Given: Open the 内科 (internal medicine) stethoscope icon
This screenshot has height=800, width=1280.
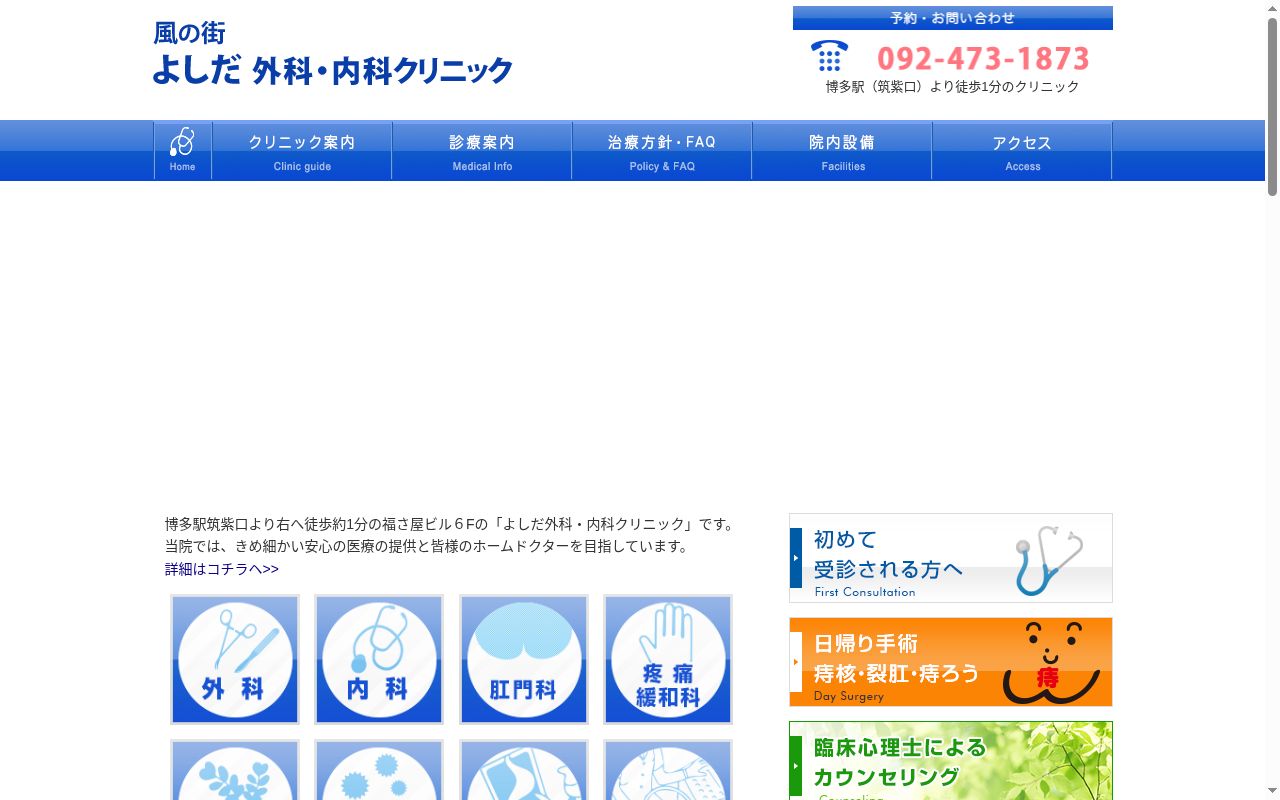Looking at the screenshot, I should tap(379, 659).
